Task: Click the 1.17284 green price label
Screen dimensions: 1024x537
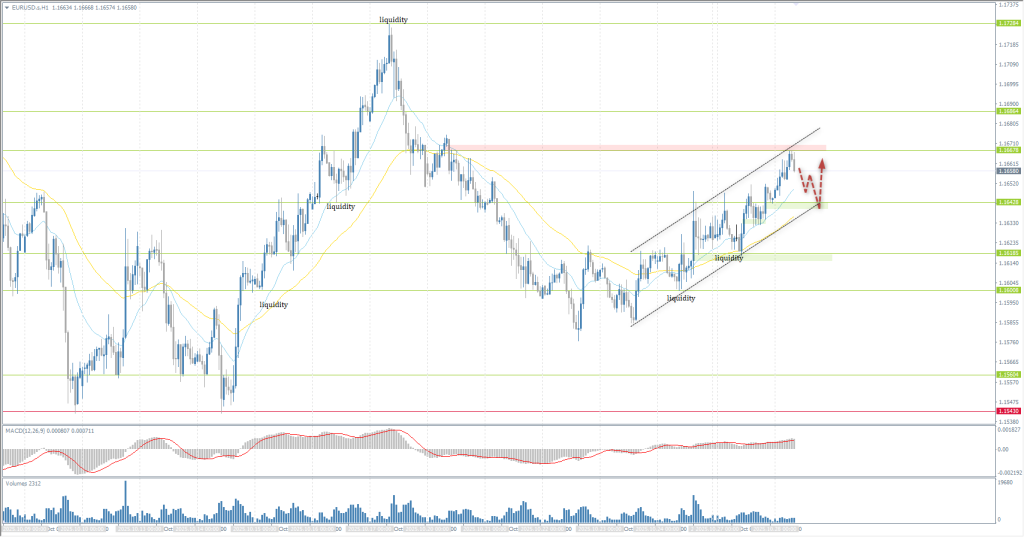Action: [1008, 23]
